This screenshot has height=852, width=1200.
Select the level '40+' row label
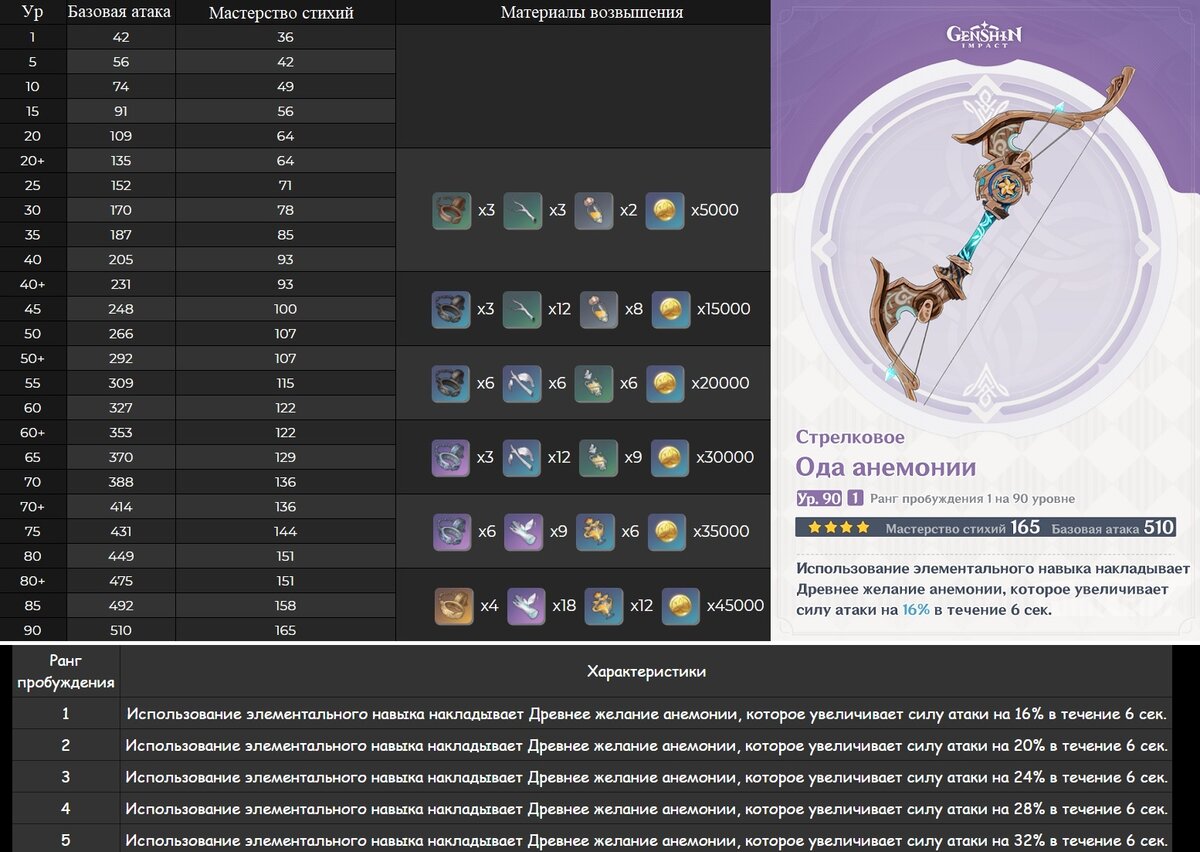pos(33,284)
